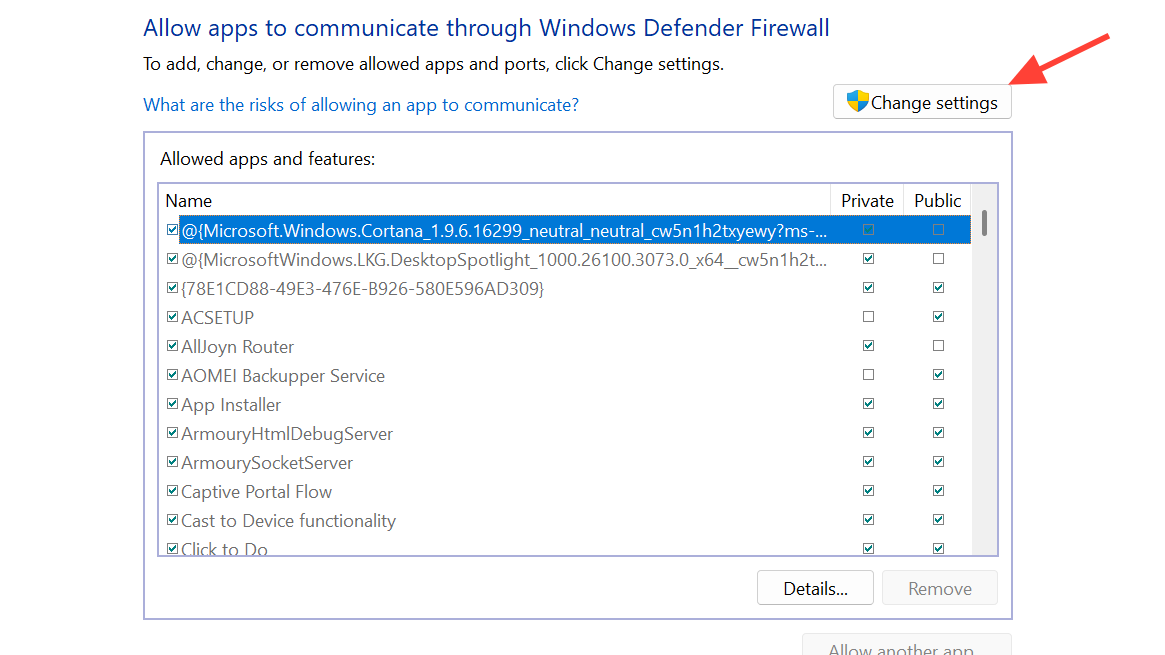1165x655 pixels.
Task: Uncheck Private for the {78E1CD88 GUID entry
Action: [x=868, y=288]
